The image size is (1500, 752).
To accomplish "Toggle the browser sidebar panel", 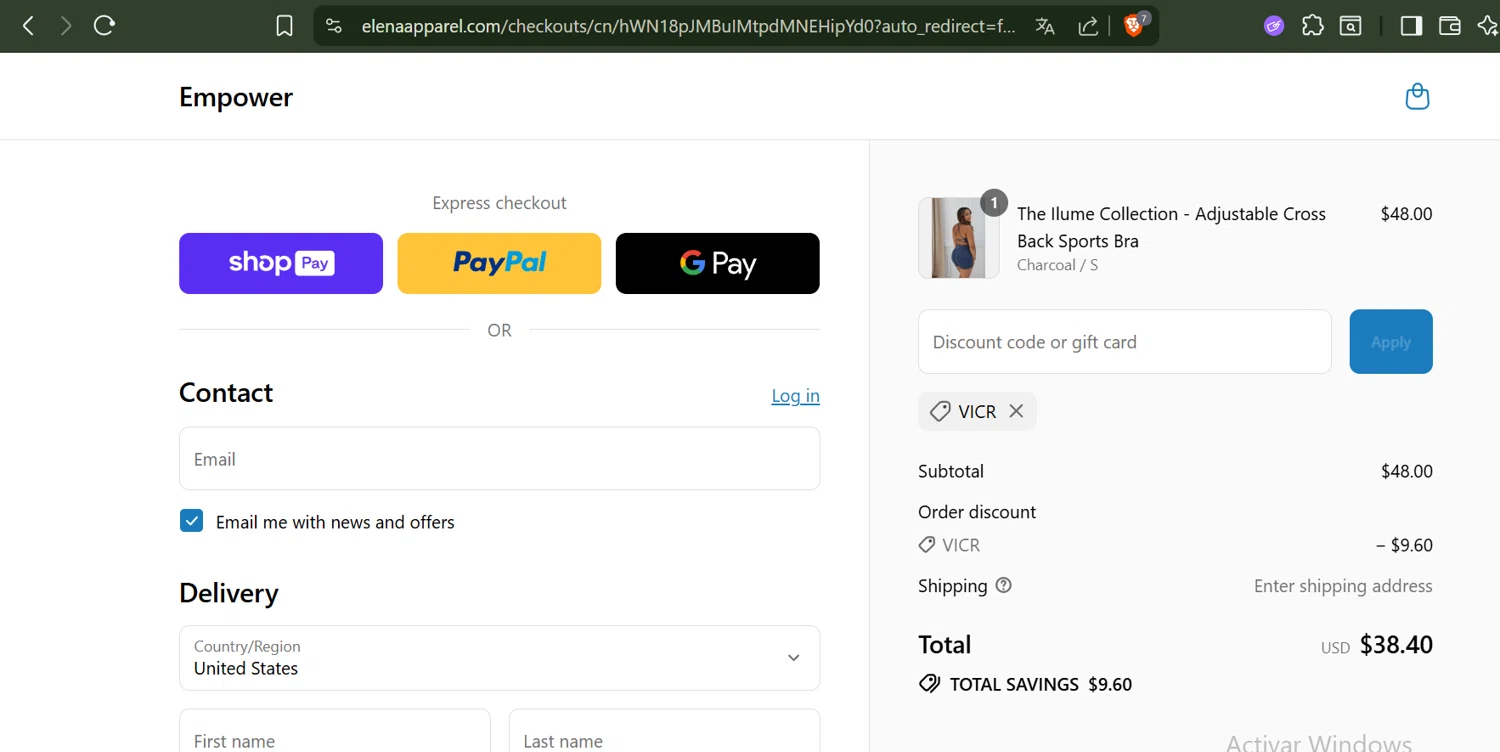I will pyautogui.click(x=1411, y=26).
